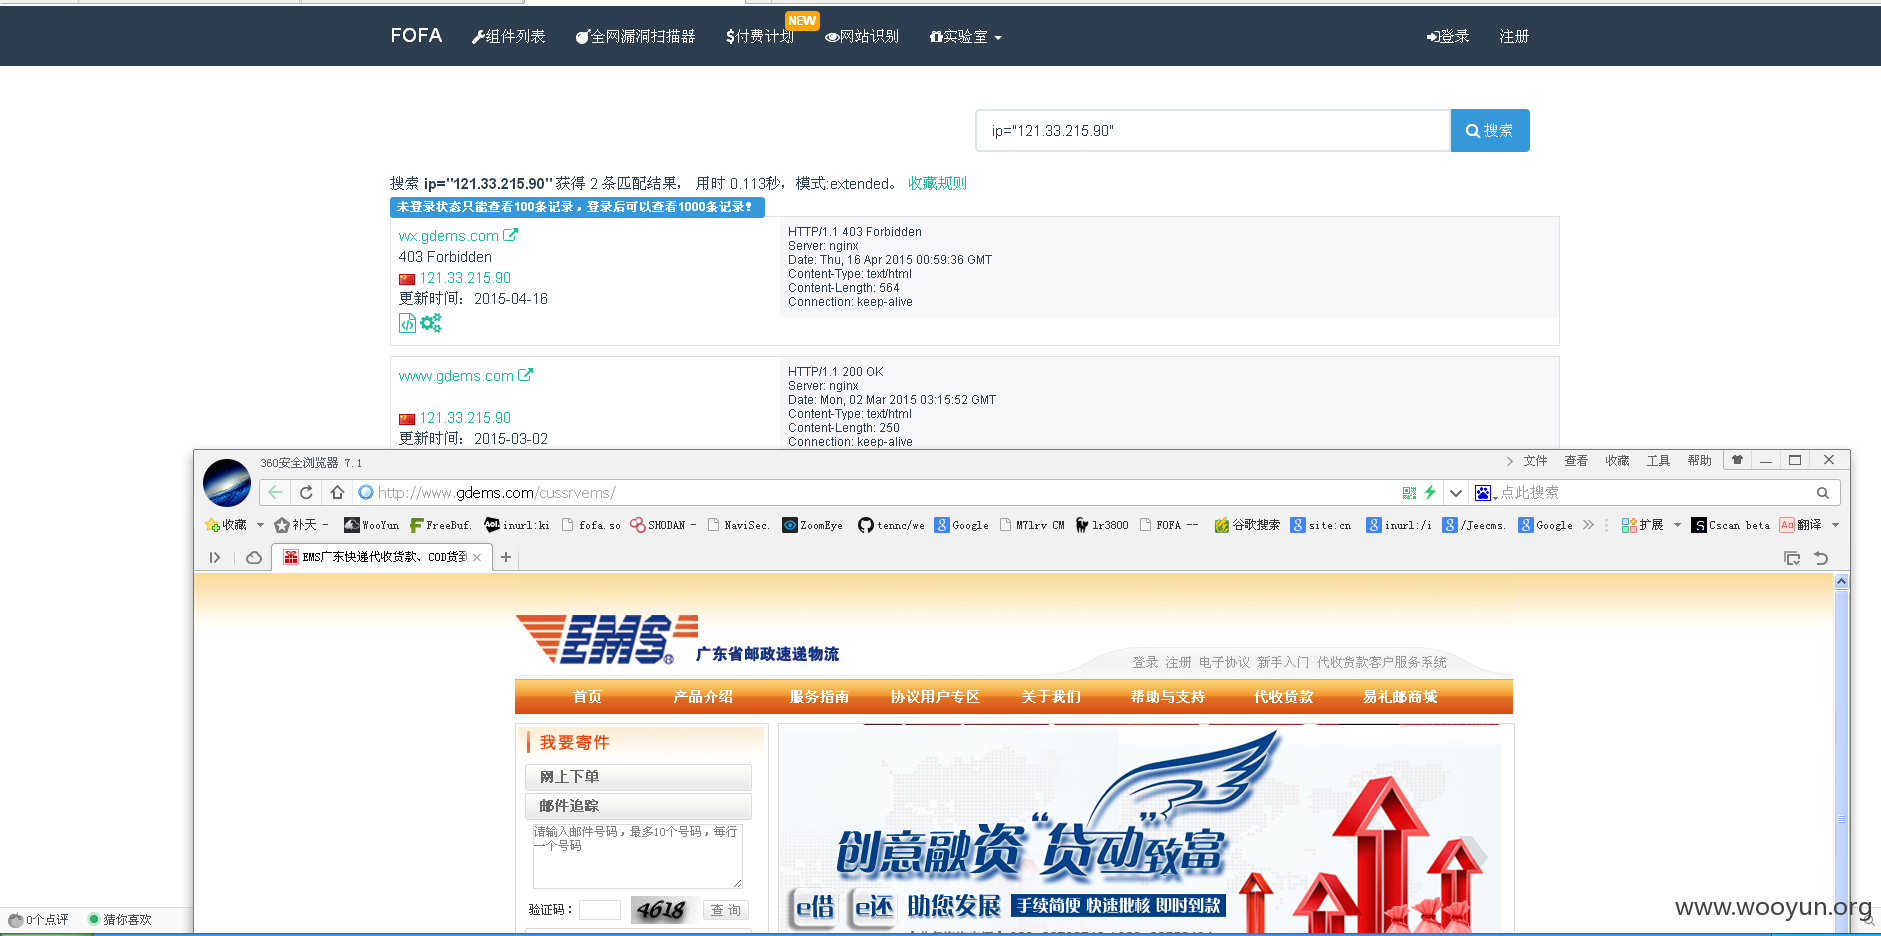This screenshot has height=936, width=1881.
Task: Expand the 扩展 dropdown arrow
Action: [x=1677, y=525]
